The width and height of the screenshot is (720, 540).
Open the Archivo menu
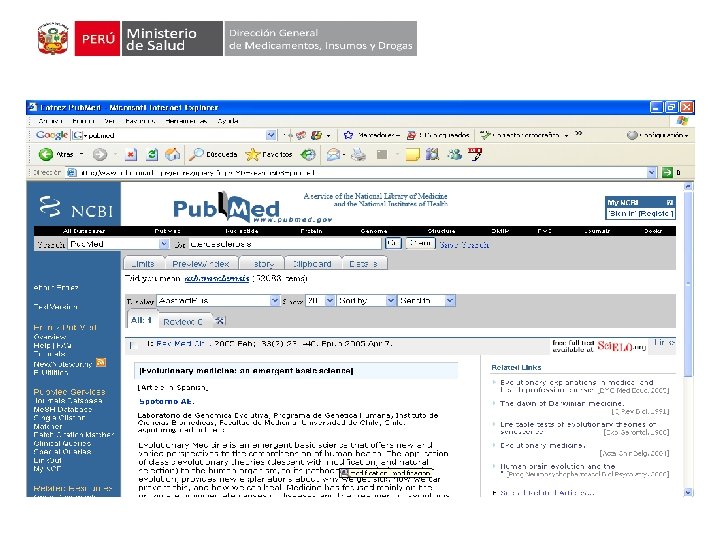click(50, 121)
